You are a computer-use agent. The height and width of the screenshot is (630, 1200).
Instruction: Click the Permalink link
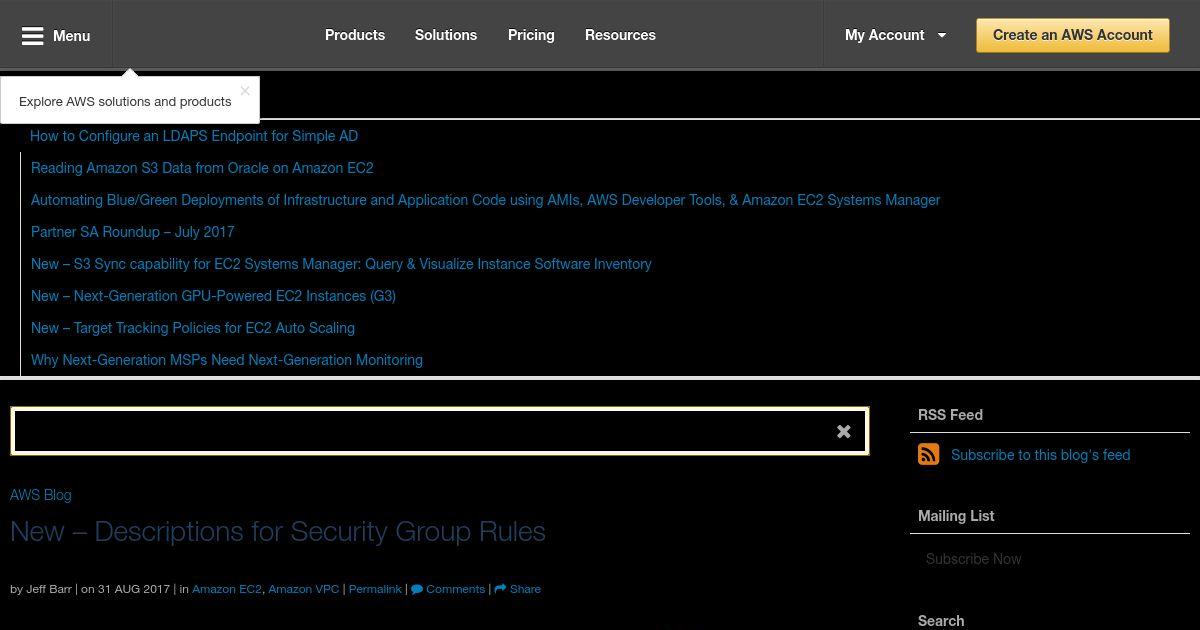[375, 589]
